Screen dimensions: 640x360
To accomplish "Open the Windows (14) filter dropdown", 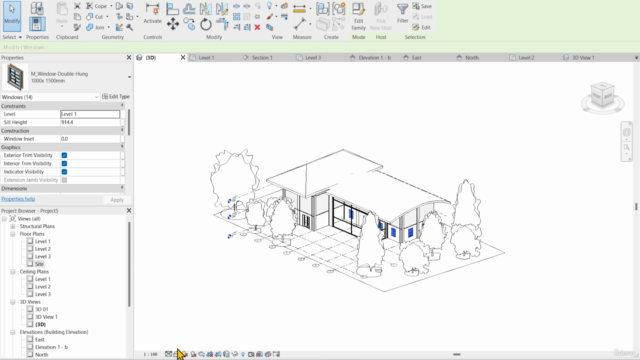I will pyautogui.click(x=96, y=97).
